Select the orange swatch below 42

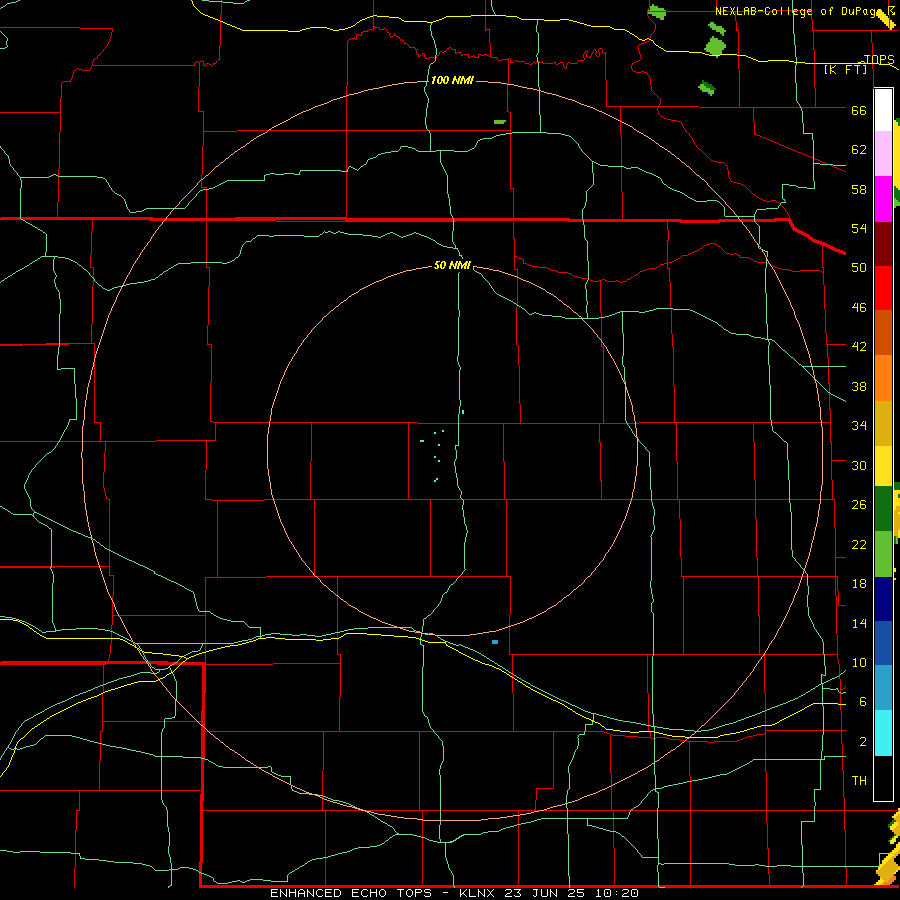coord(883,378)
